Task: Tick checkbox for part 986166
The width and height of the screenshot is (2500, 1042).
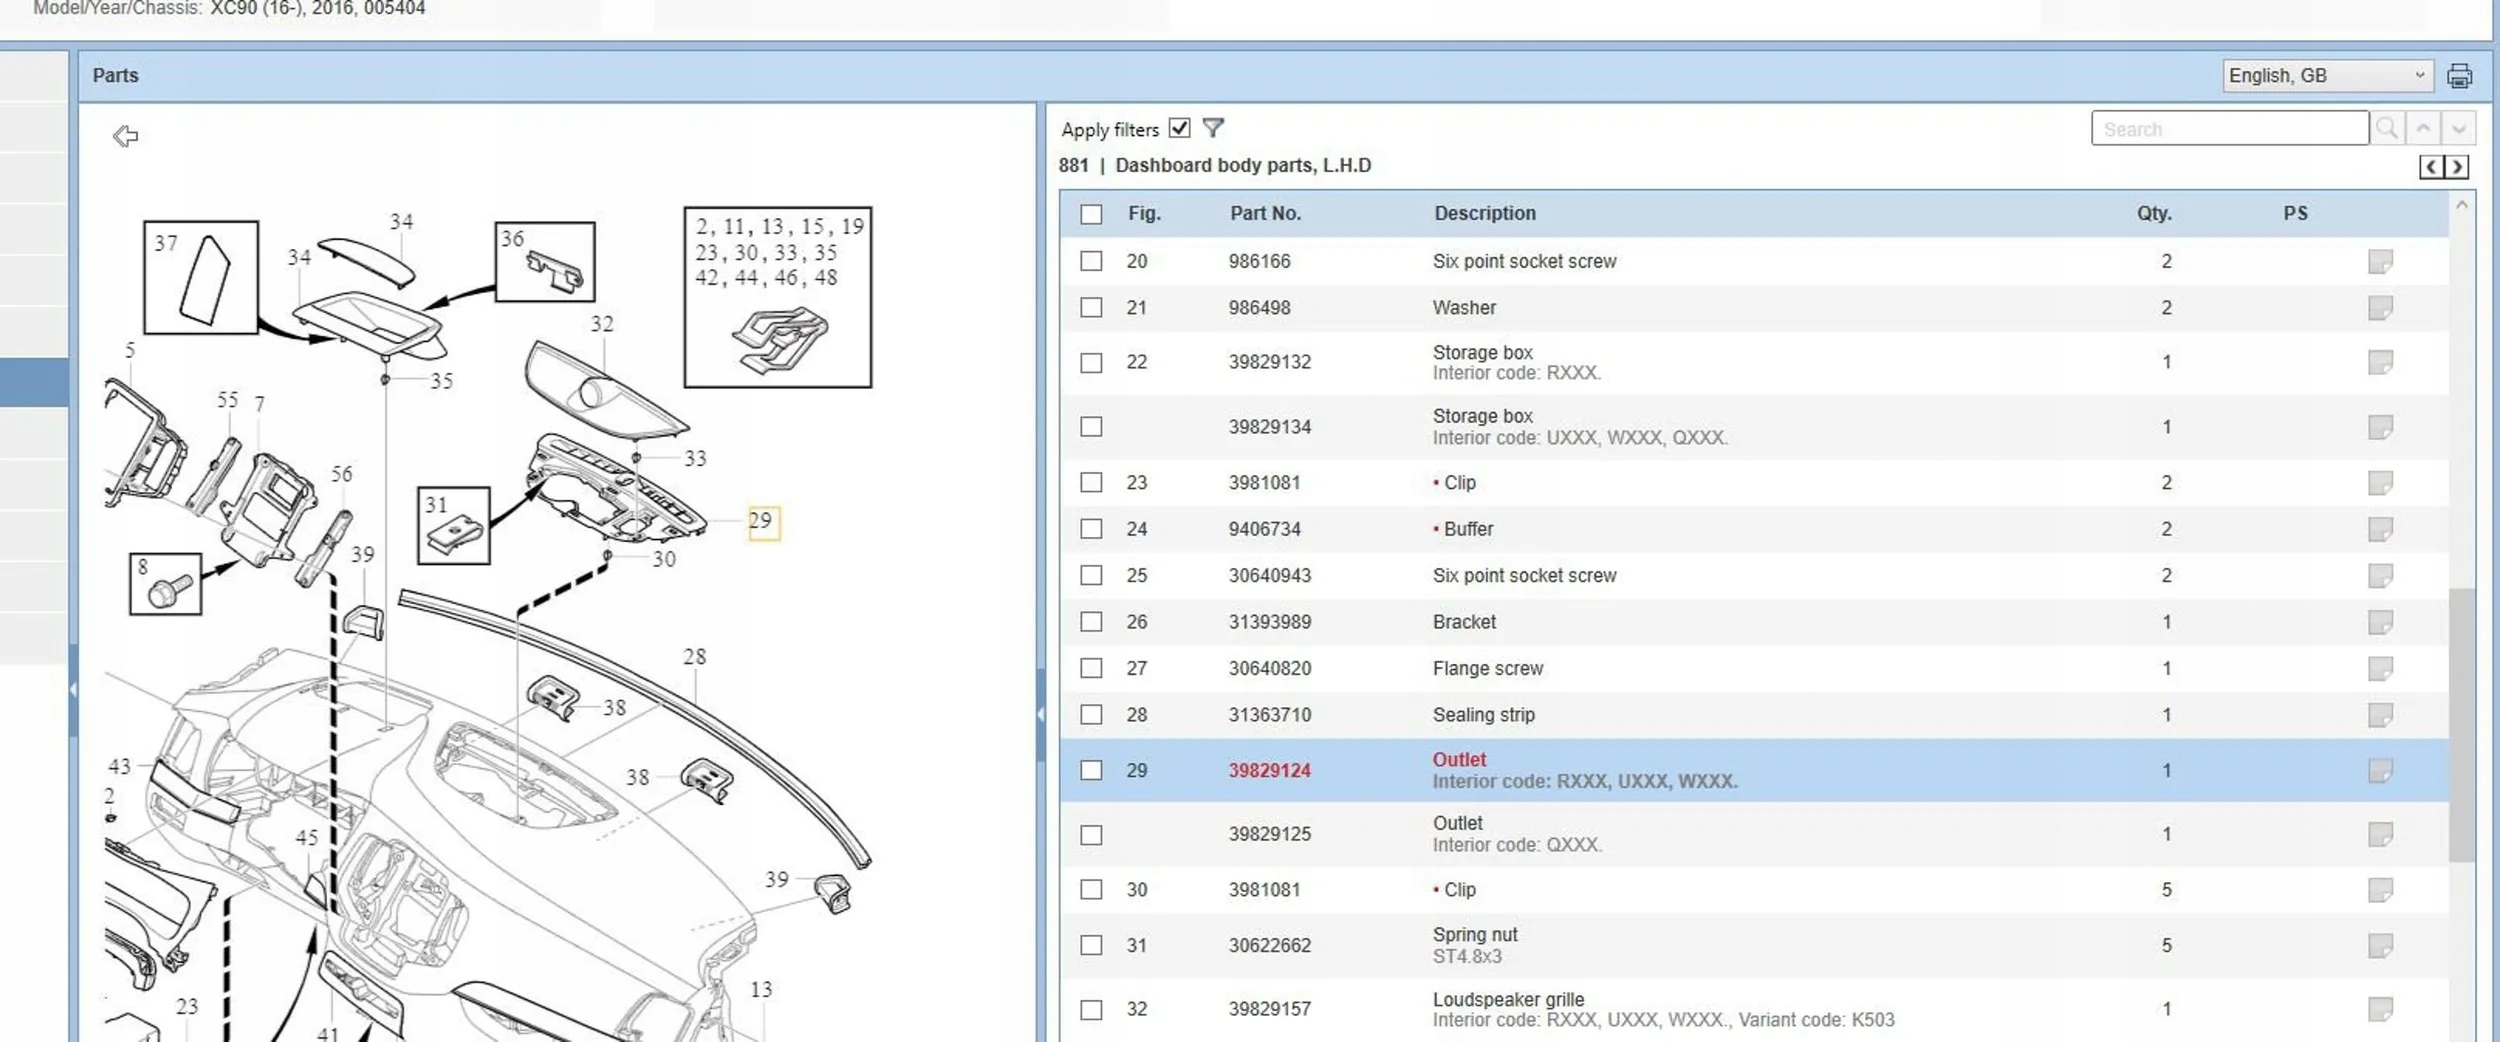Action: point(1091,261)
